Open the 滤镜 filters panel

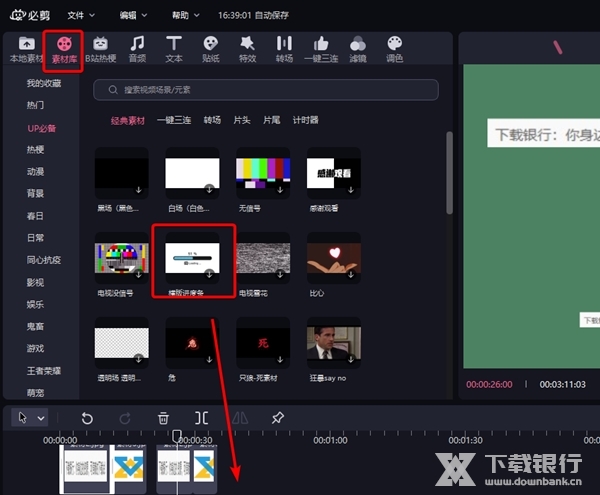click(358, 50)
